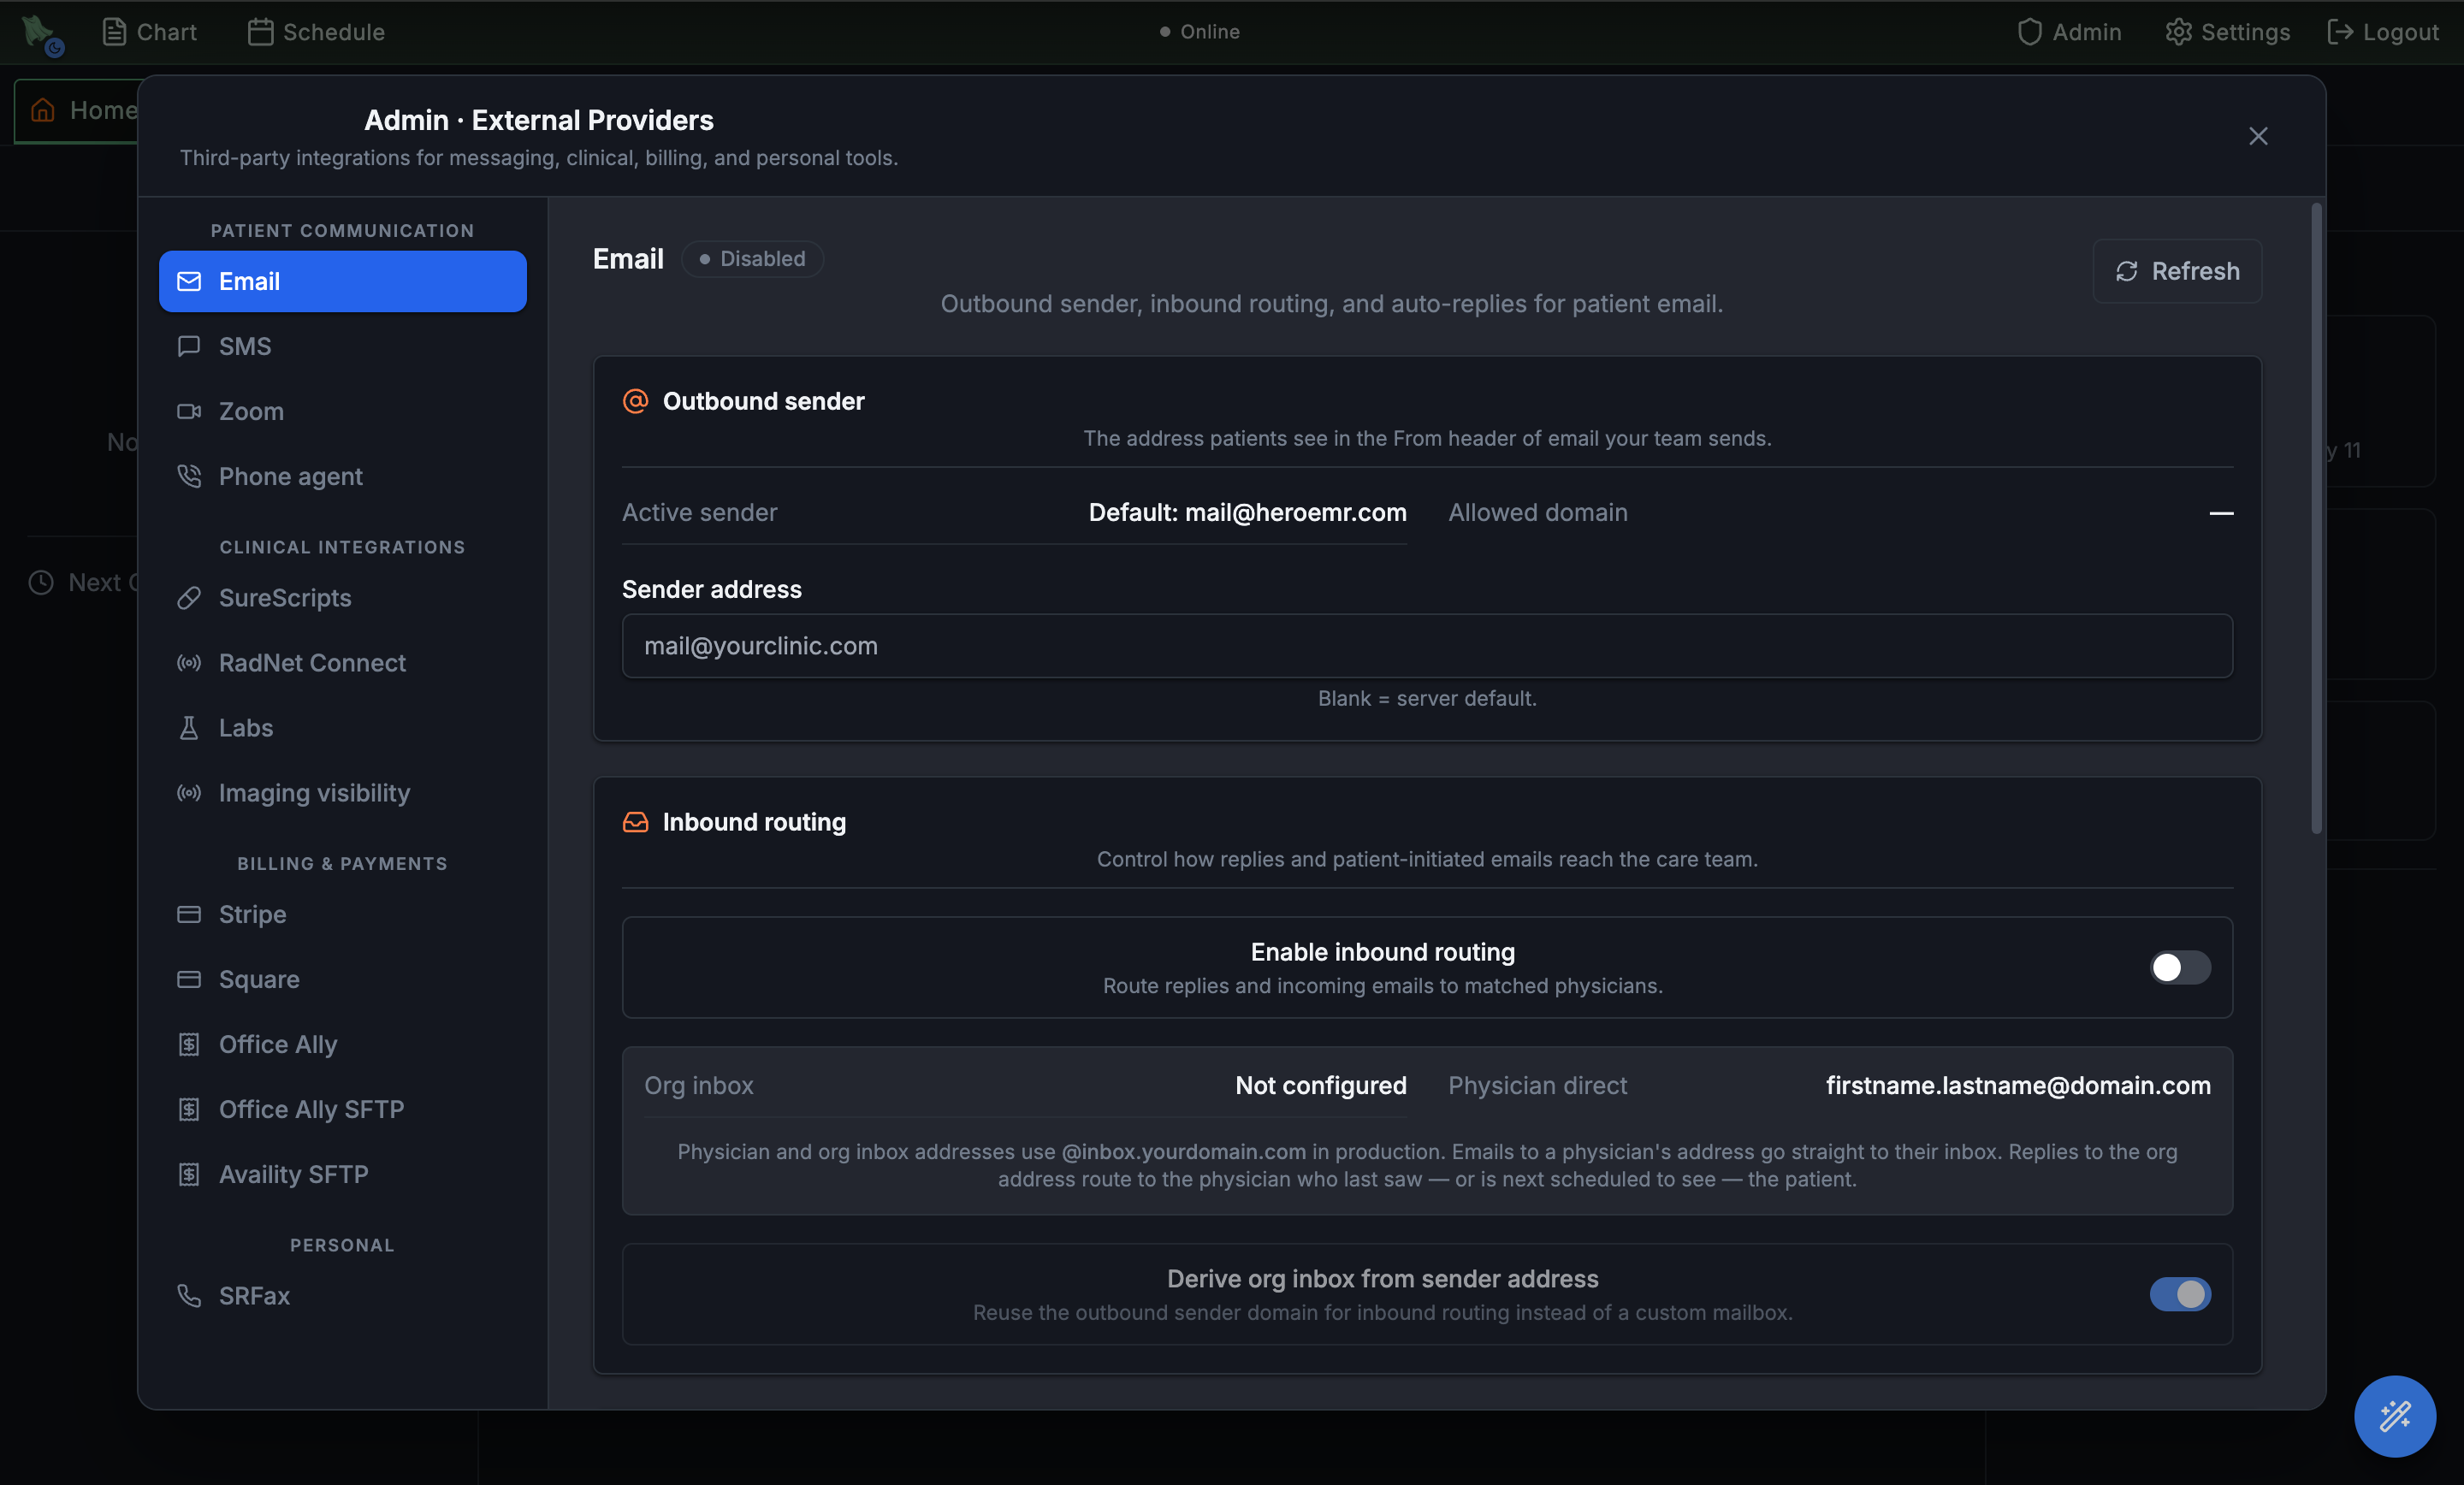This screenshot has width=2464, height=1485.
Task: Open Chart in top navigation
Action: (x=149, y=32)
